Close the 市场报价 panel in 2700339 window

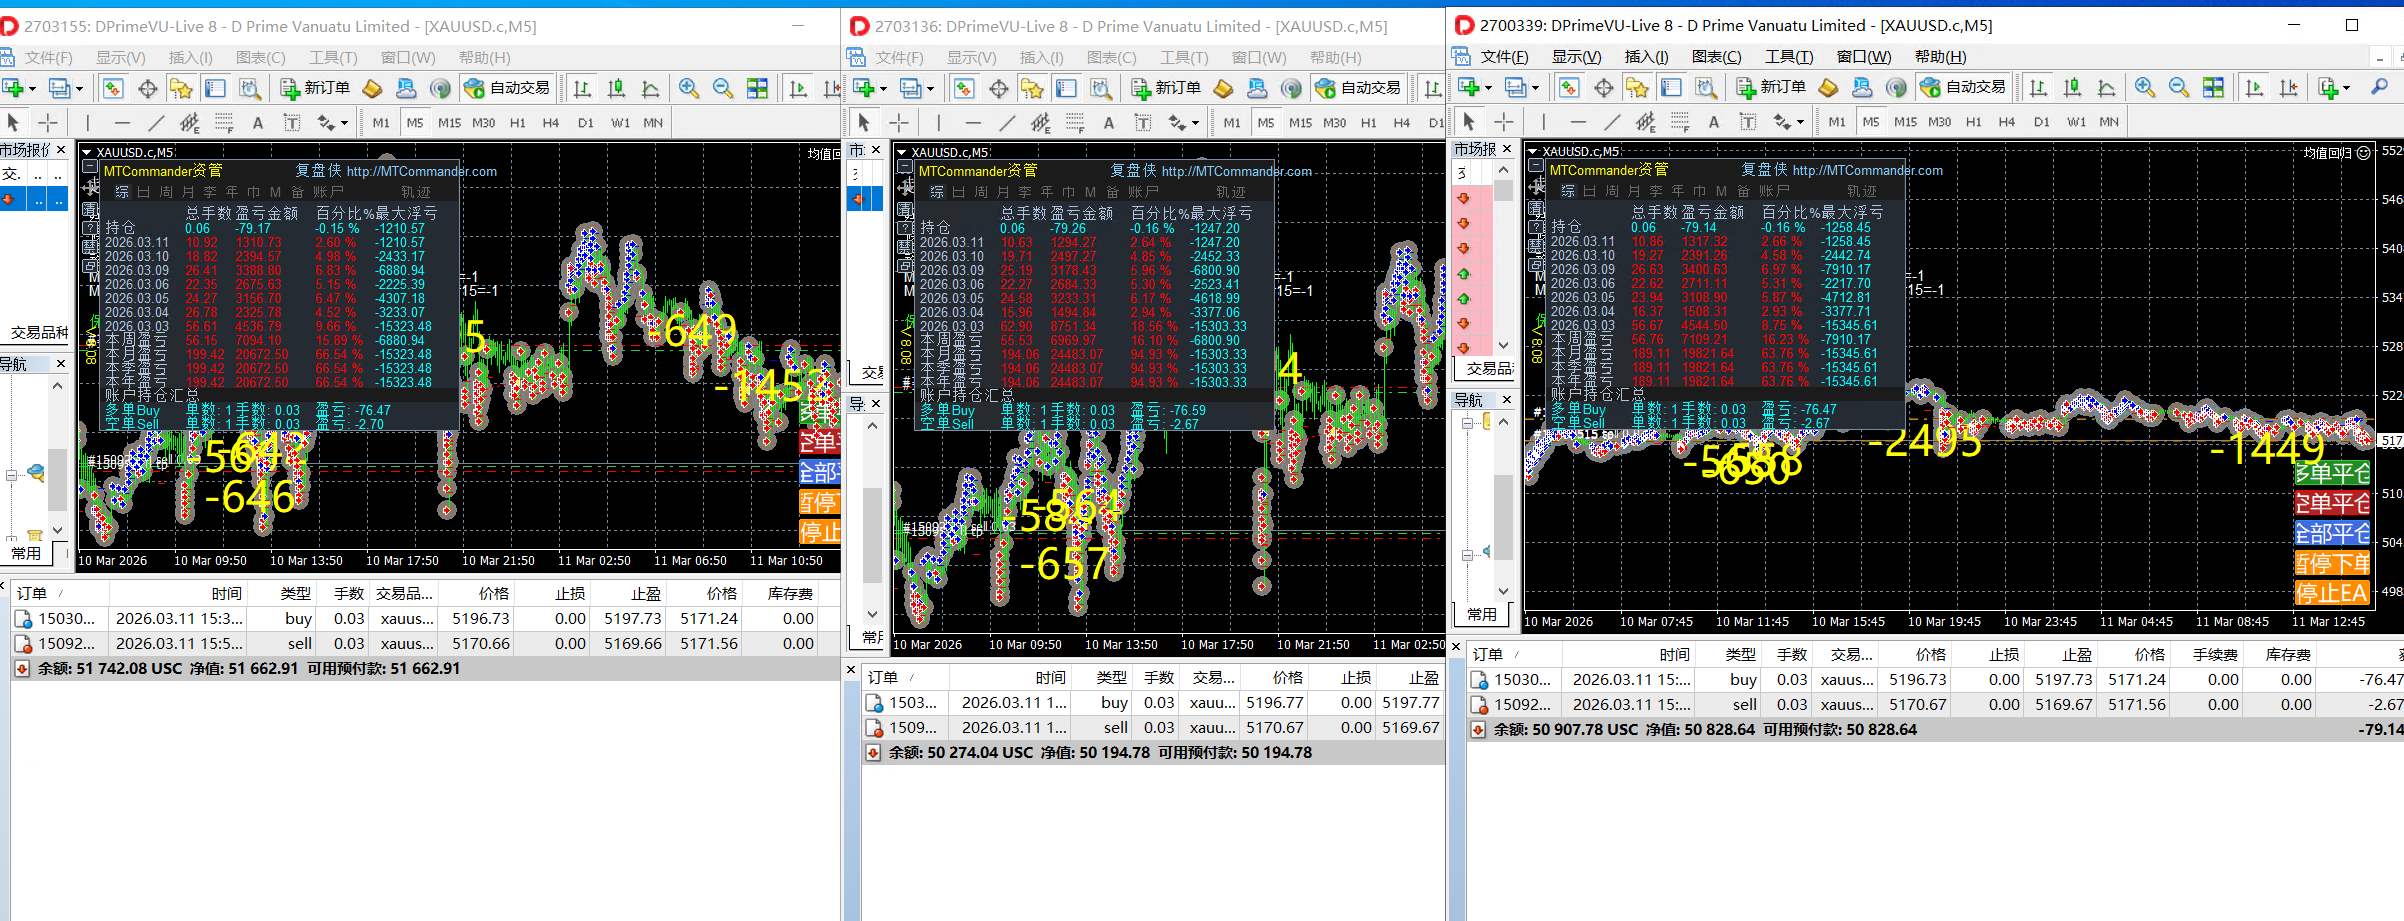click(x=1507, y=149)
